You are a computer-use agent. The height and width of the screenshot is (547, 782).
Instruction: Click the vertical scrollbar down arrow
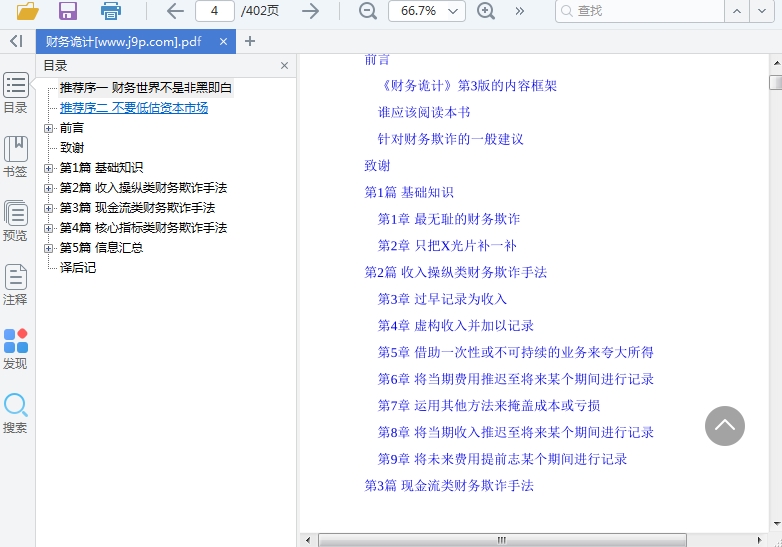pyautogui.click(x=777, y=524)
